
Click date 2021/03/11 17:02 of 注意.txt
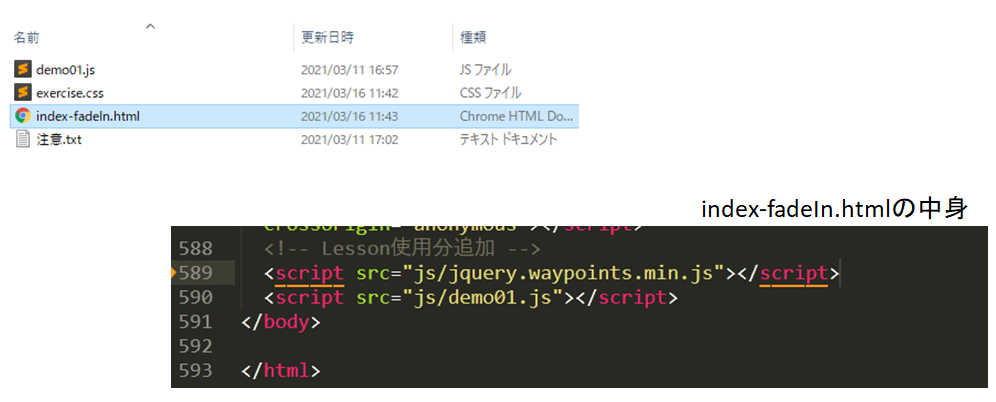pyautogui.click(x=349, y=140)
